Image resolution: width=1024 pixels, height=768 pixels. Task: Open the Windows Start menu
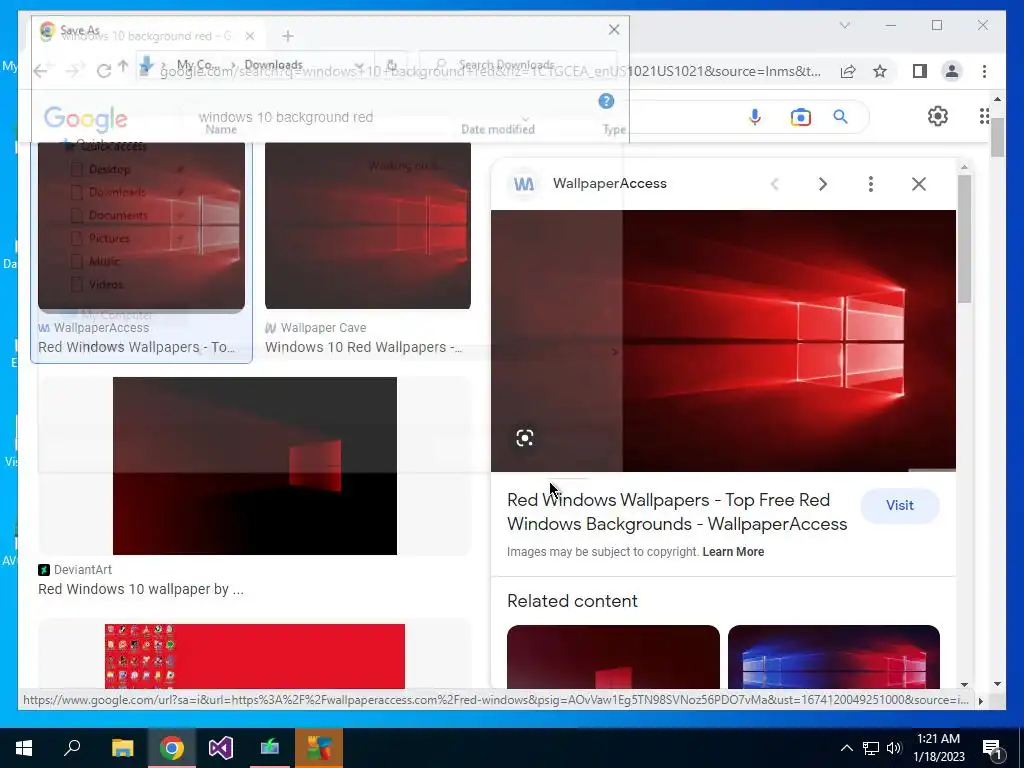tap(24, 747)
